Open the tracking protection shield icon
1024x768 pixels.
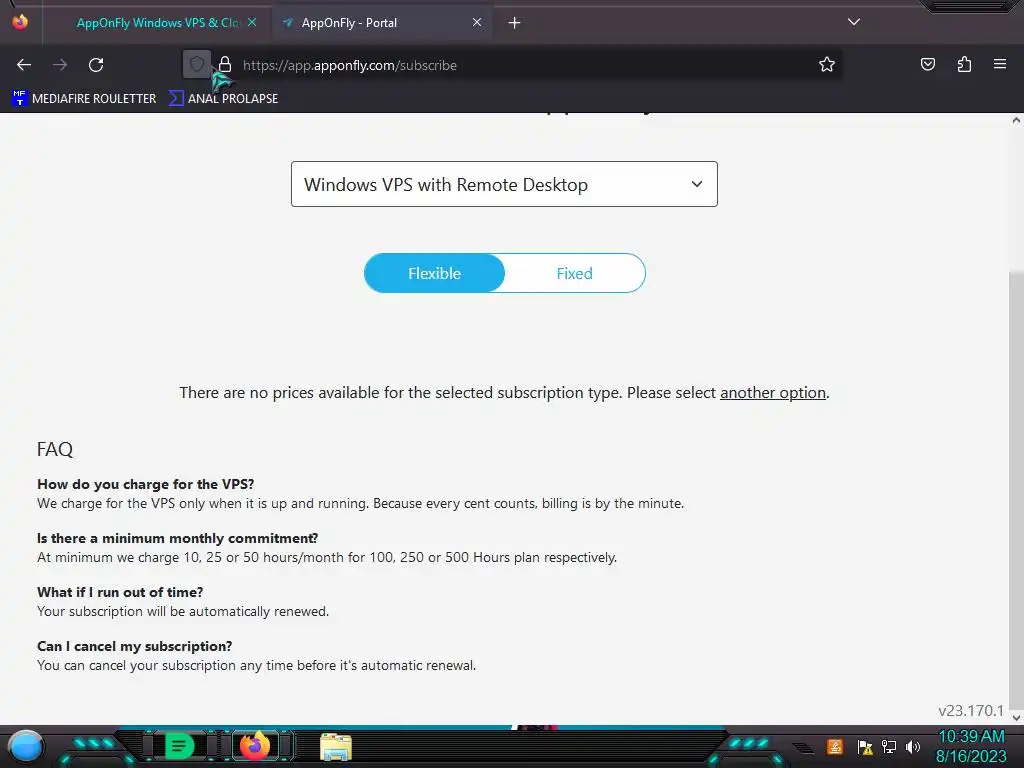(x=197, y=64)
